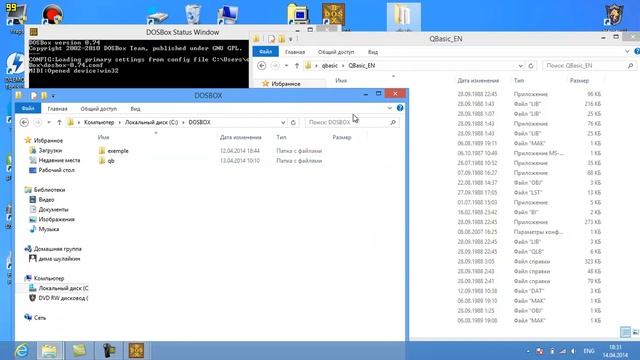Open recent locations dropdown in QBasic_EN window

tap(287, 66)
